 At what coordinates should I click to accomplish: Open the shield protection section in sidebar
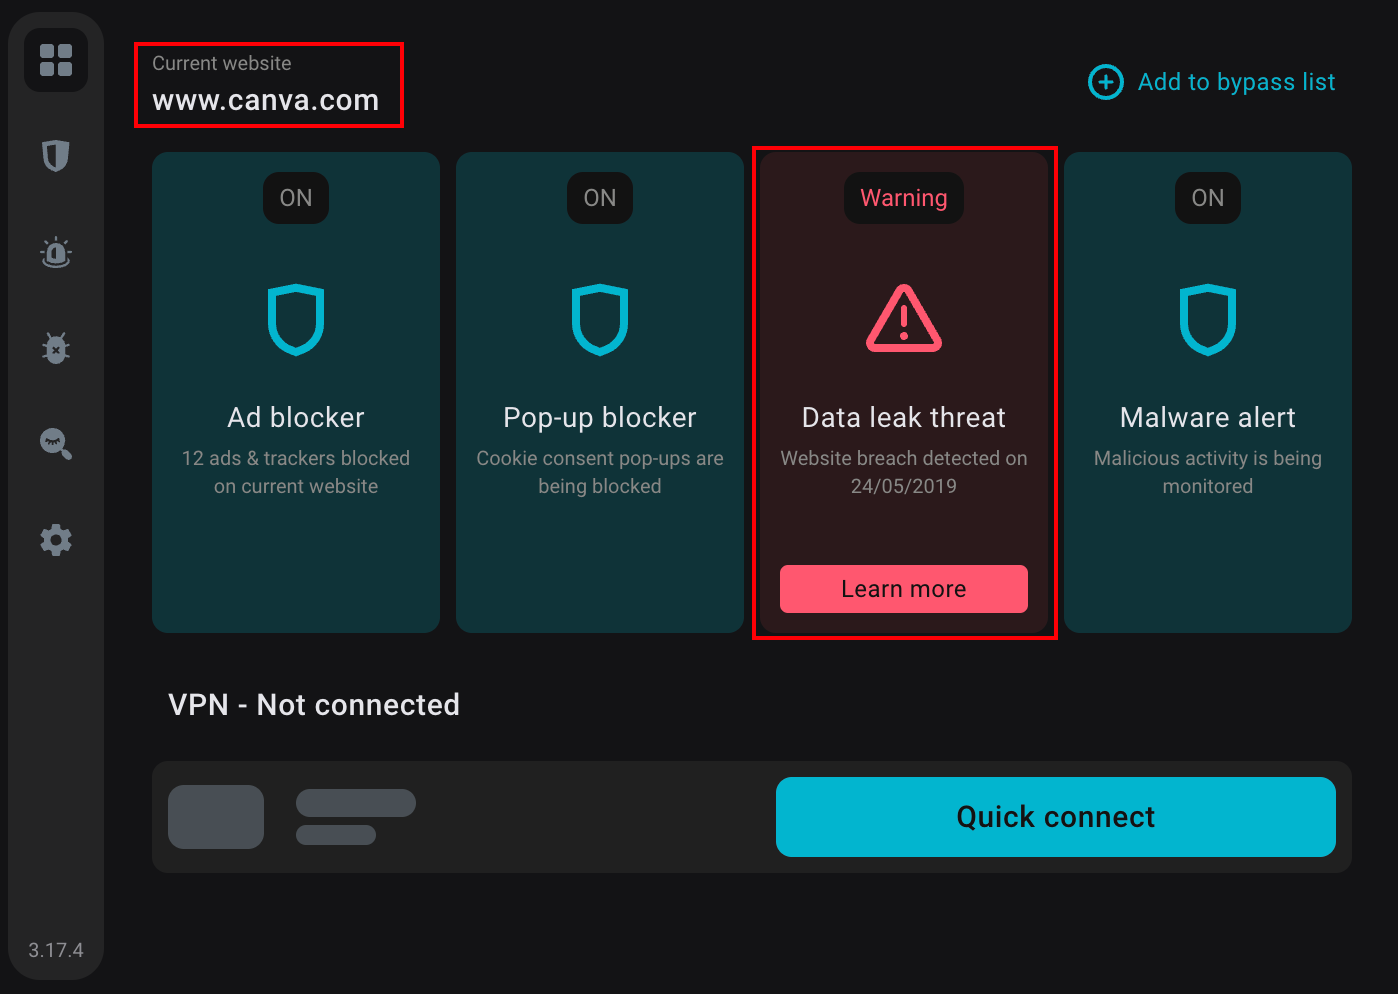coord(56,156)
